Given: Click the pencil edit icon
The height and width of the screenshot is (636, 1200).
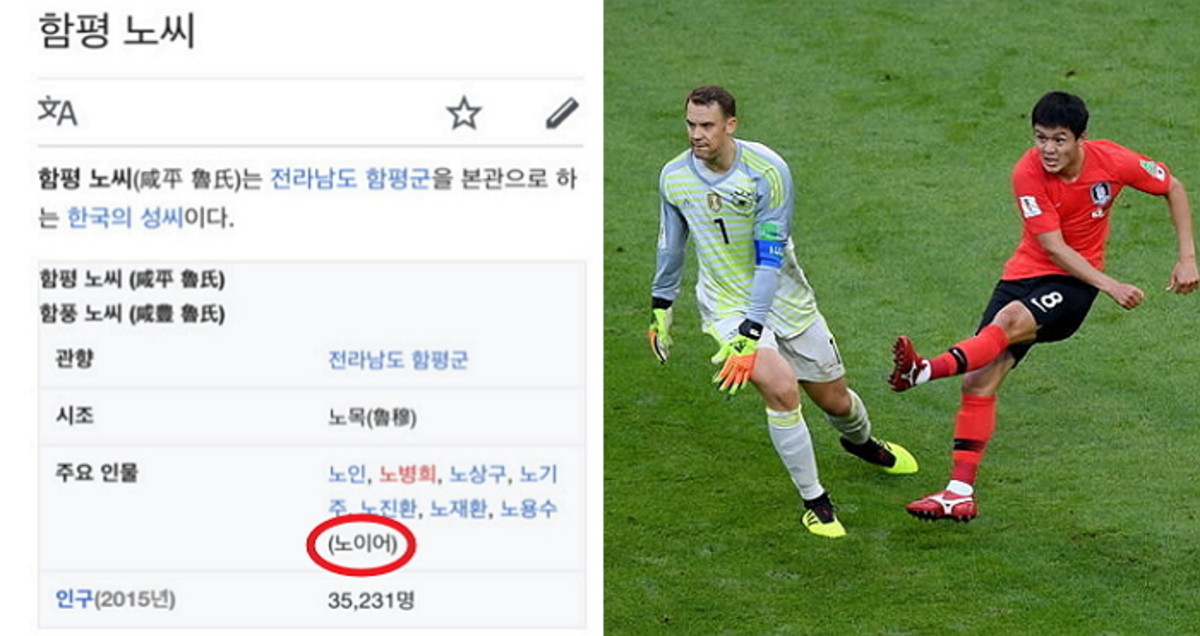Looking at the screenshot, I should (562, 113).
